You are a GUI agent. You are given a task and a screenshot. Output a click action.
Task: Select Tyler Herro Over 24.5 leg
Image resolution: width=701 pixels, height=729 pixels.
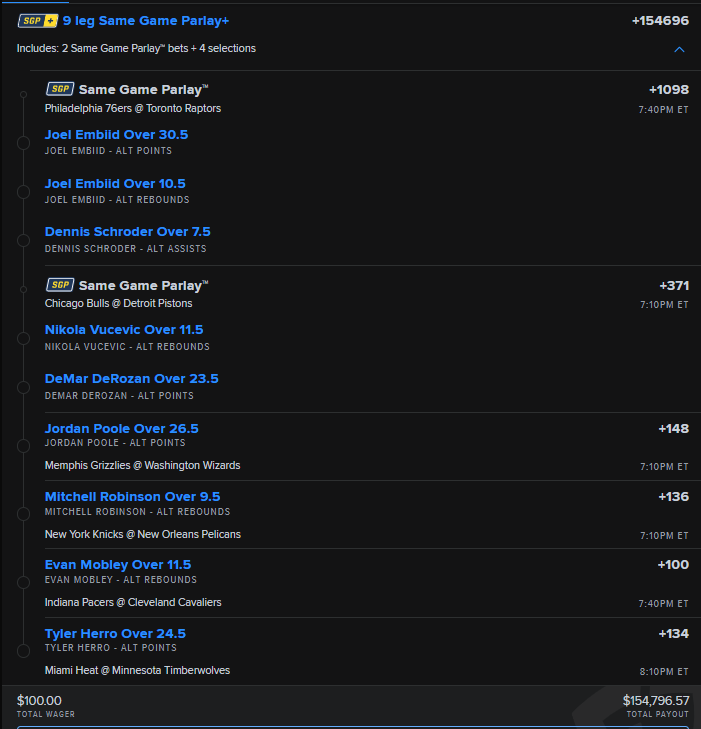(x=115, y=633)
